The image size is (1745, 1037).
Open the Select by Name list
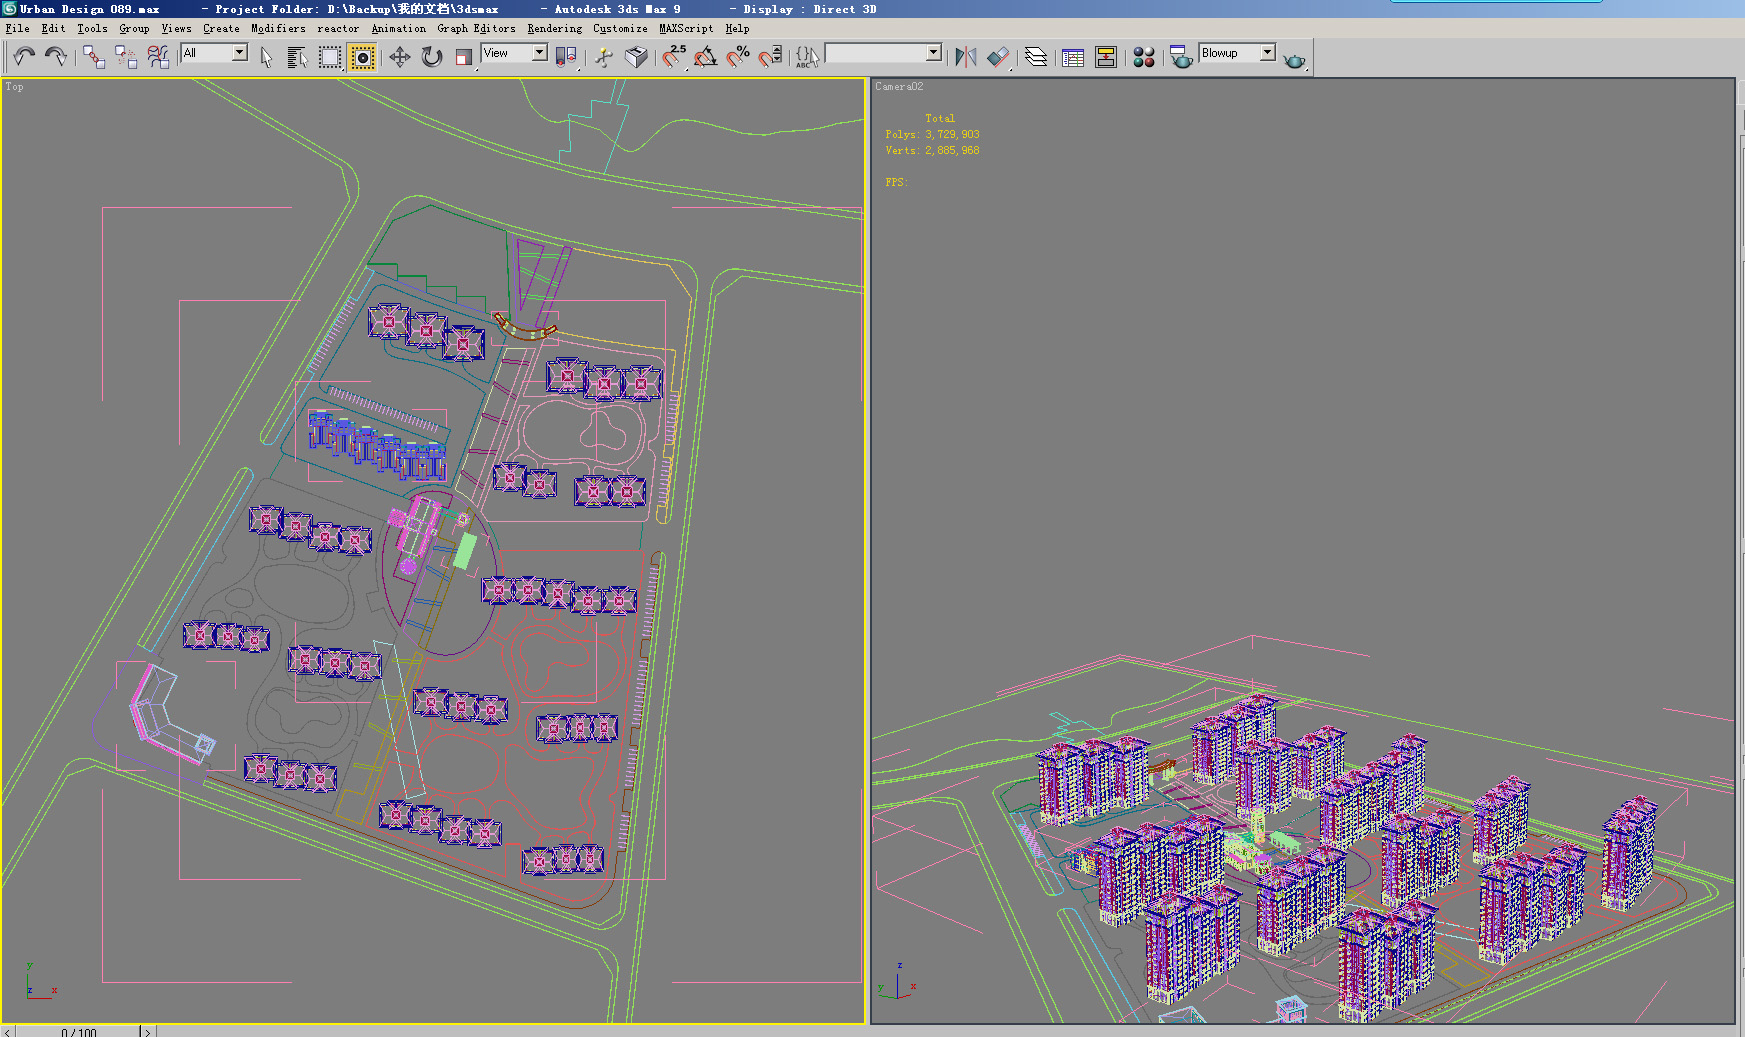pos(297,57)
